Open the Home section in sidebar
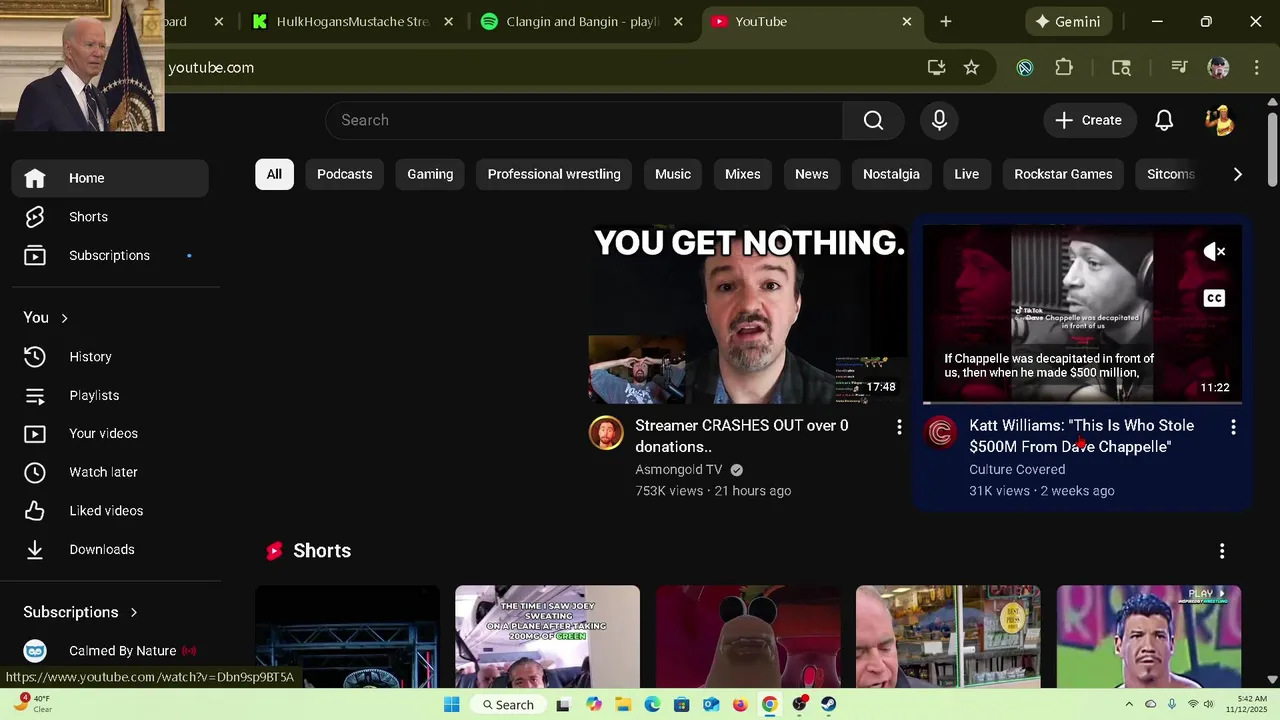This screenshot has width=1280, height=720. (110, 178)
